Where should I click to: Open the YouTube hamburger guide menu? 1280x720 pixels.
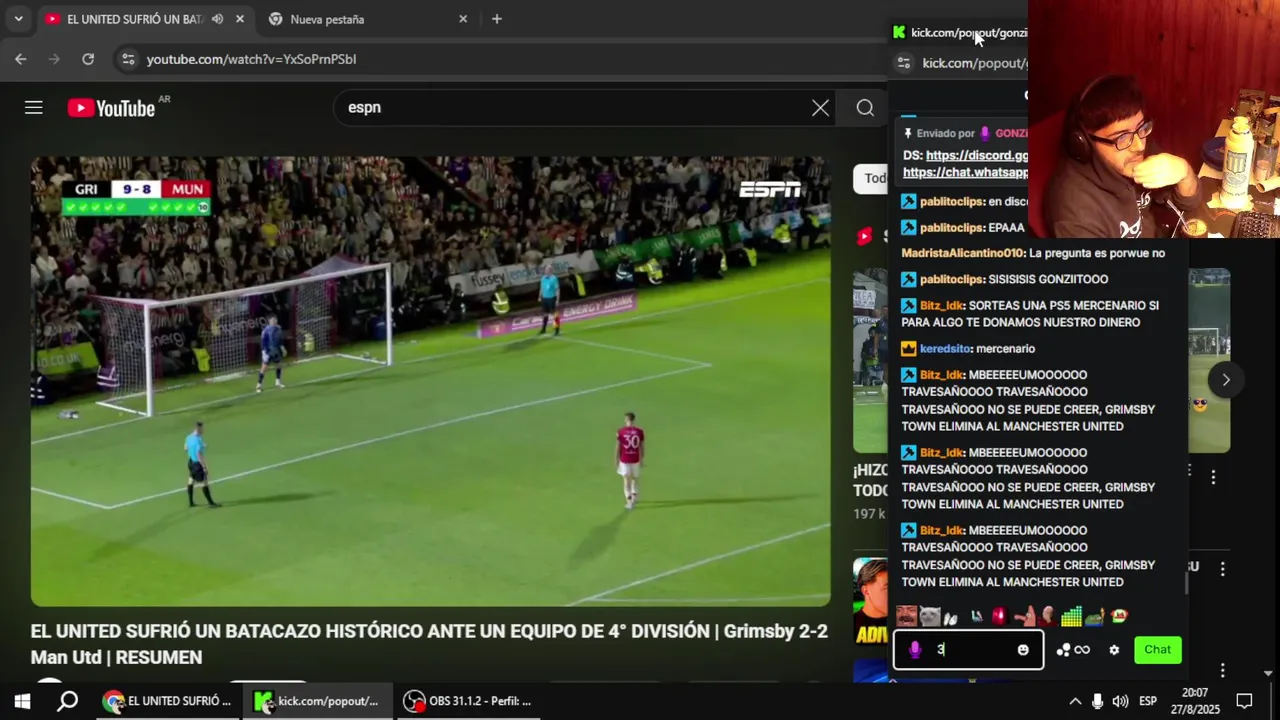tap(34, 108)
